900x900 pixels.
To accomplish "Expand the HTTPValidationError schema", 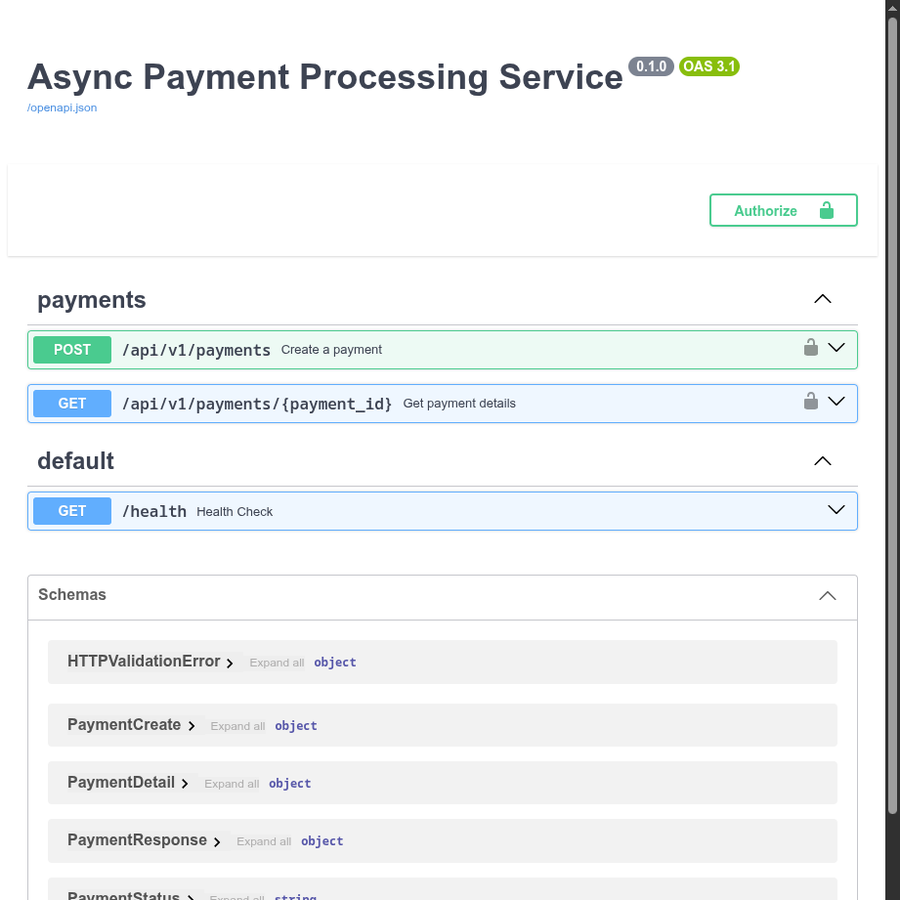I will tap(230, 663).
